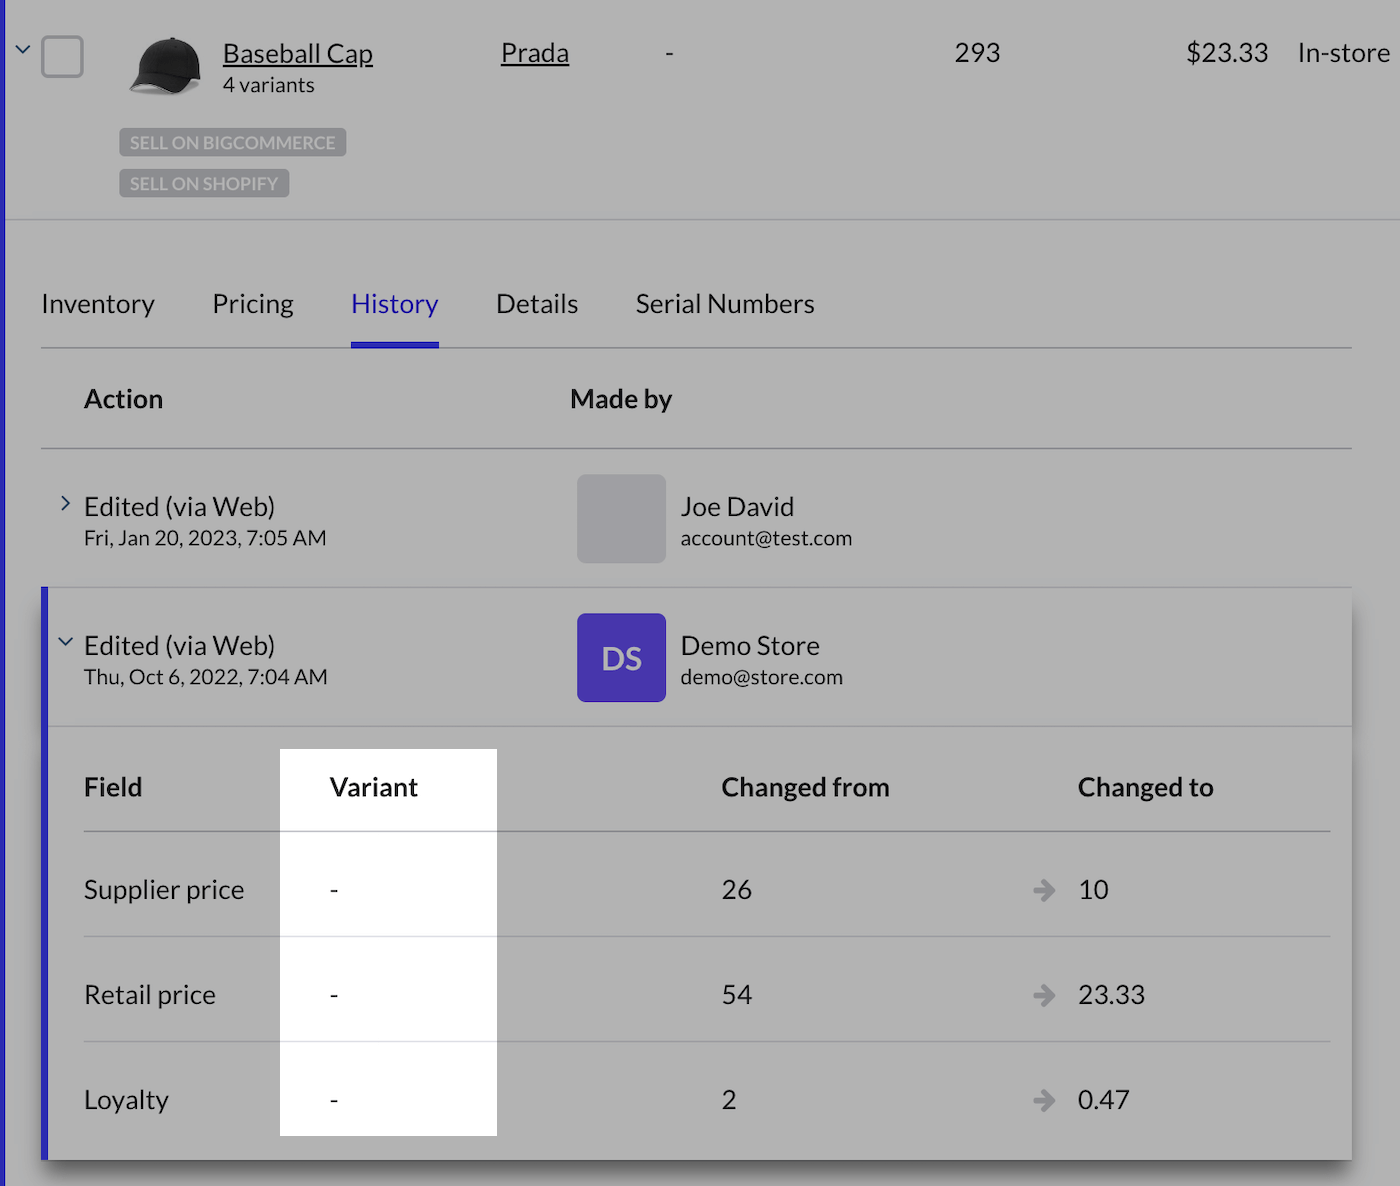Expand the Jan 20, 2023 edit entry
The height and width of the screenshot is (1186, 1400).
coord(65,504)
